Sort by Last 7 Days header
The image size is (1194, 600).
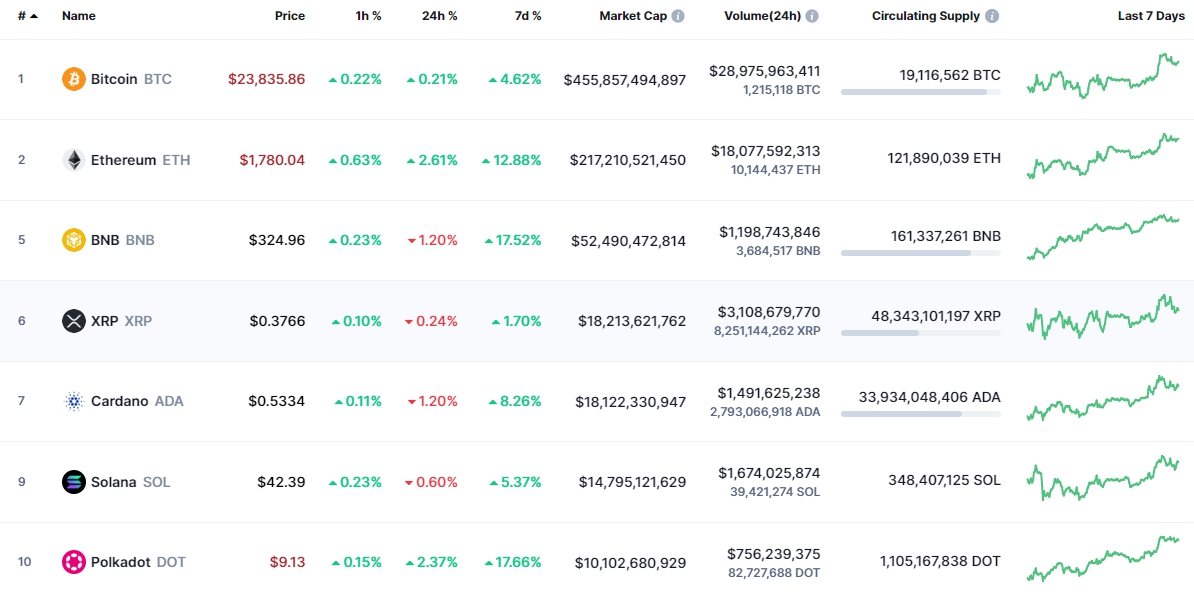coord(1151,16)
